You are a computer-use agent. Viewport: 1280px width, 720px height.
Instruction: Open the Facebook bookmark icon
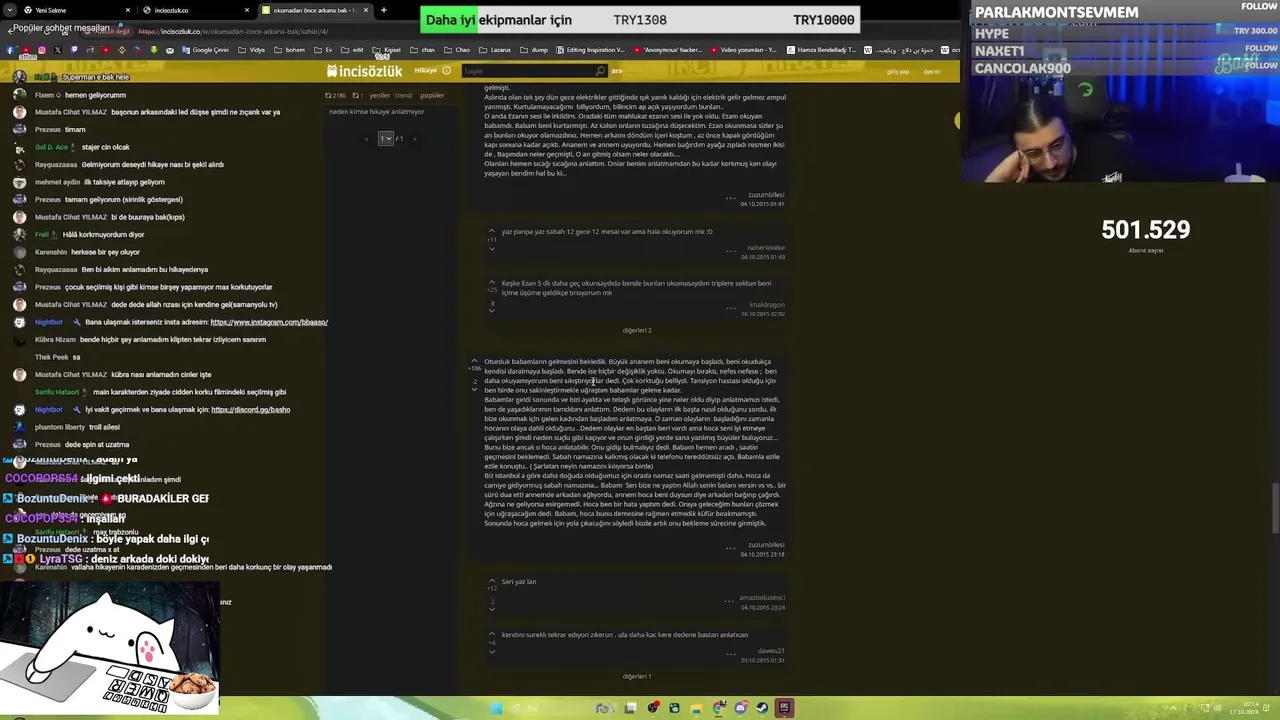point(10,50)
